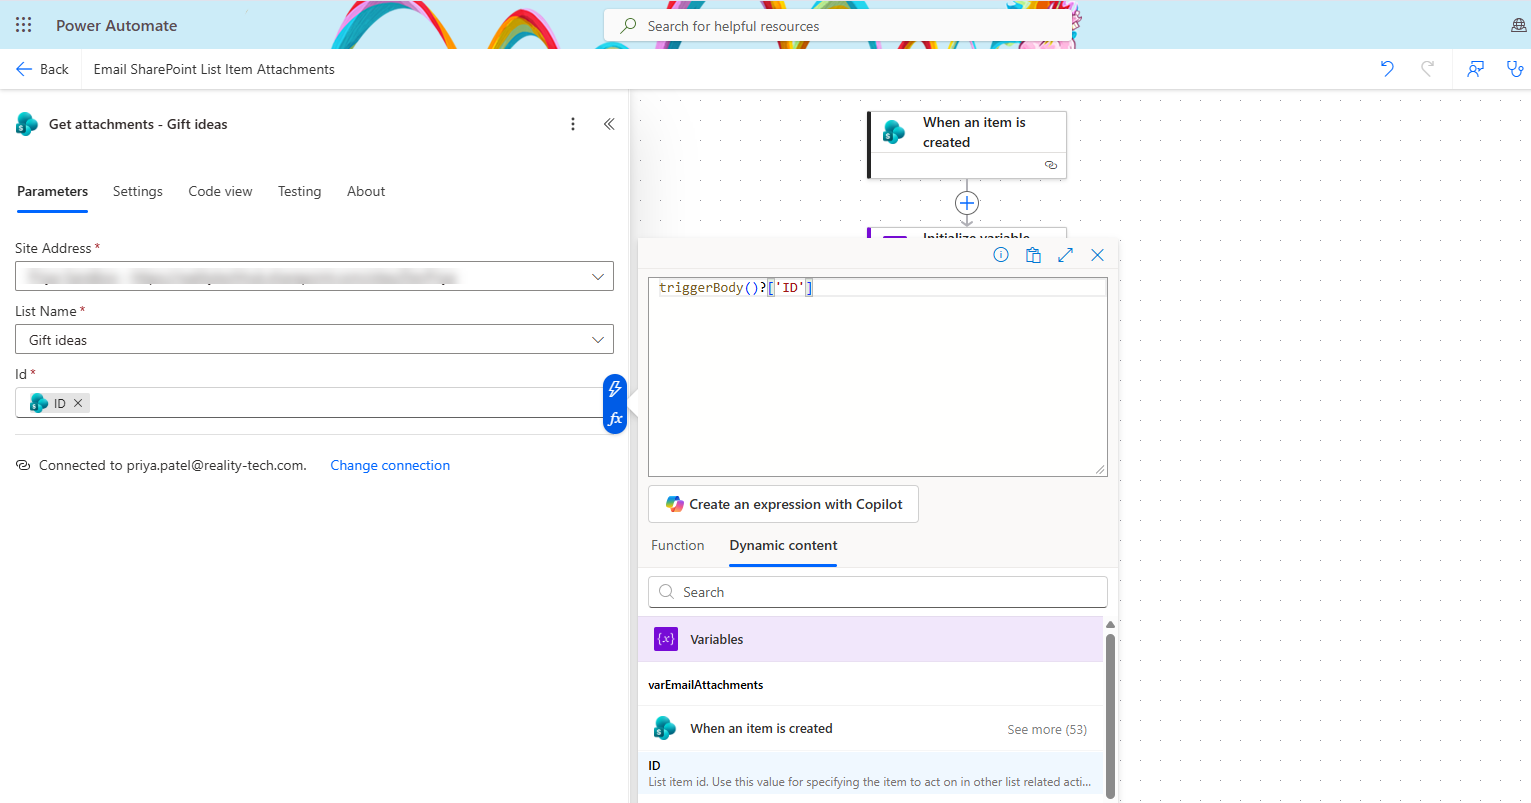Click the Variables purple icon
The height and width of the screenshot is (803, 1531).
pos(666,639)
